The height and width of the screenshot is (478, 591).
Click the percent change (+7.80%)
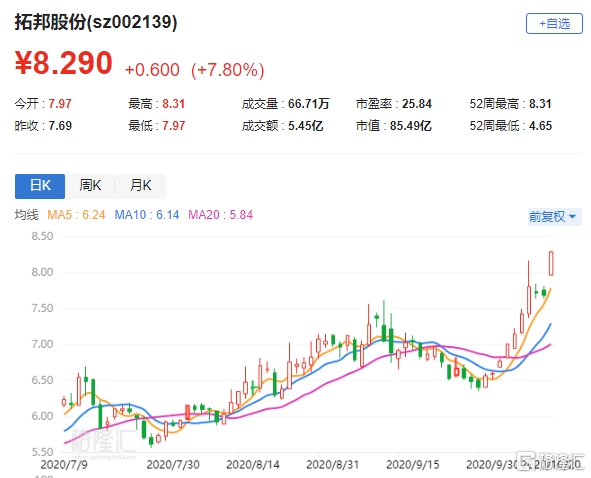pyautogui.click(x=228, y=70)
